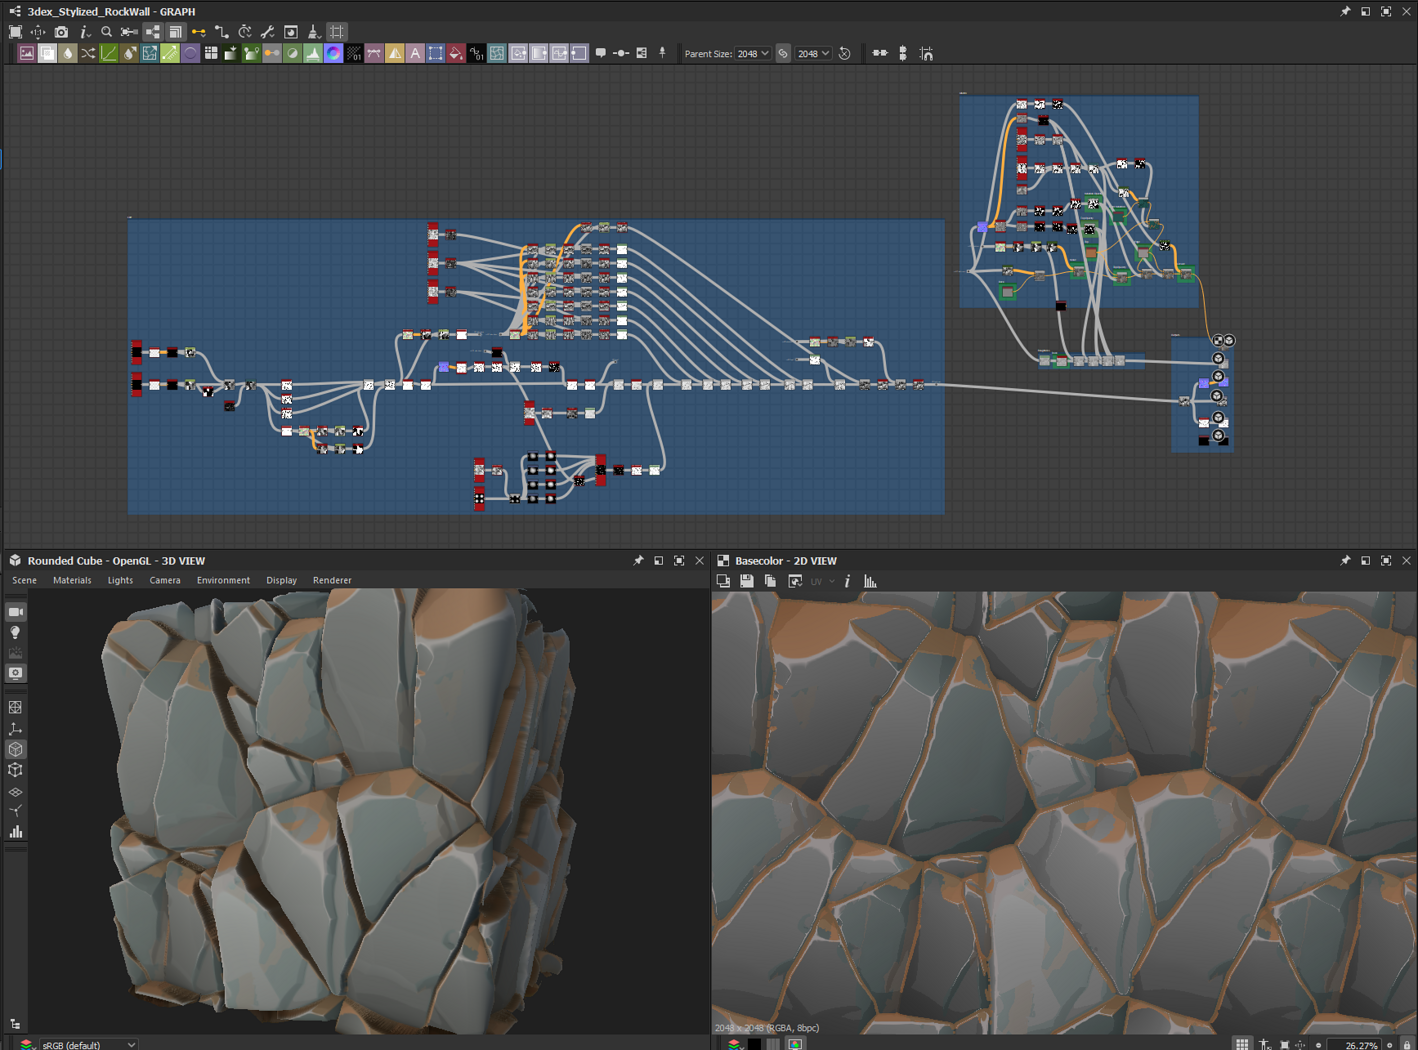The image size is (1418, 1050).
Task: Save the 2D view image with the floppy icon
Action: pyautogui.click(x=747, y=581)
